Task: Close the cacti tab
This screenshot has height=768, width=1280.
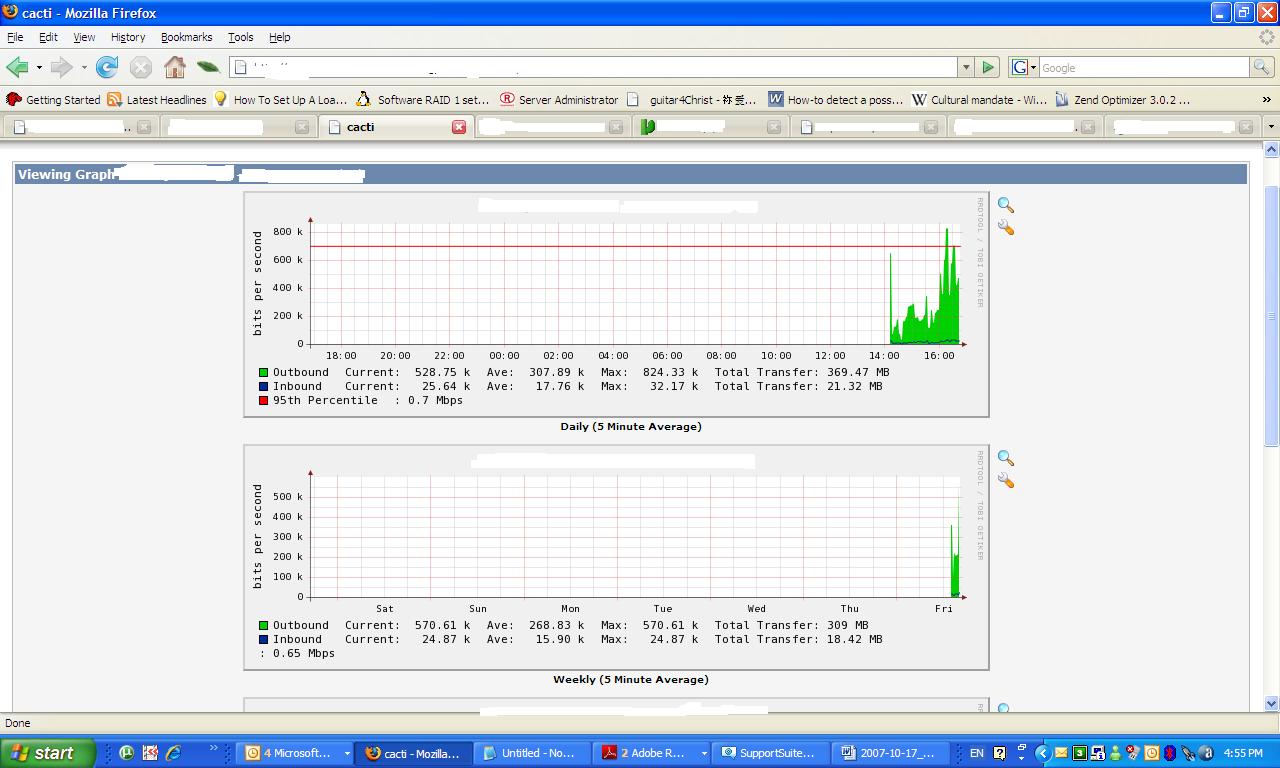Action: click(x=459, y=127)
